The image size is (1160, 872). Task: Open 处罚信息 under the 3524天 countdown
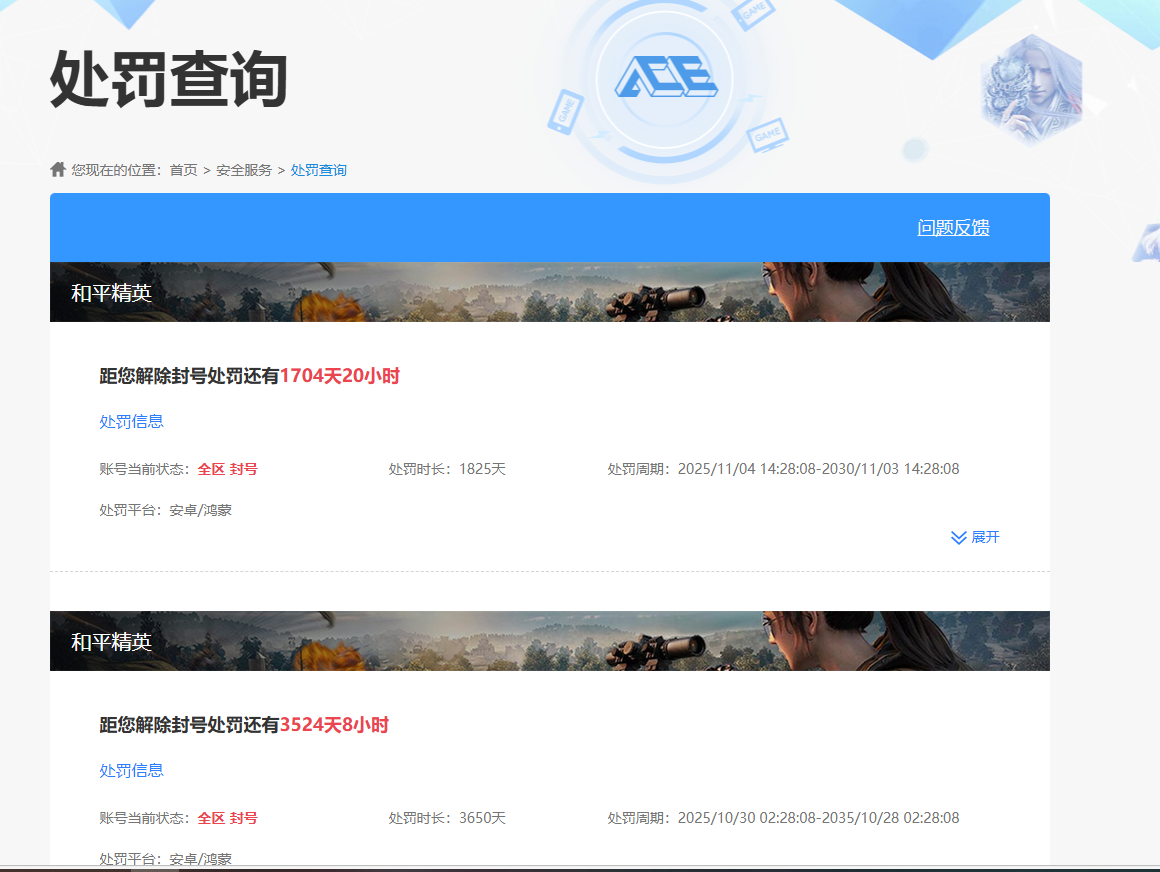click(x=131, y=770)
